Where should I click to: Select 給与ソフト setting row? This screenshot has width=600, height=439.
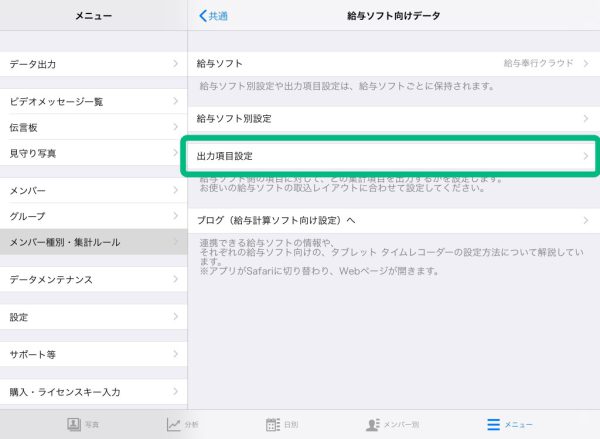393,64
